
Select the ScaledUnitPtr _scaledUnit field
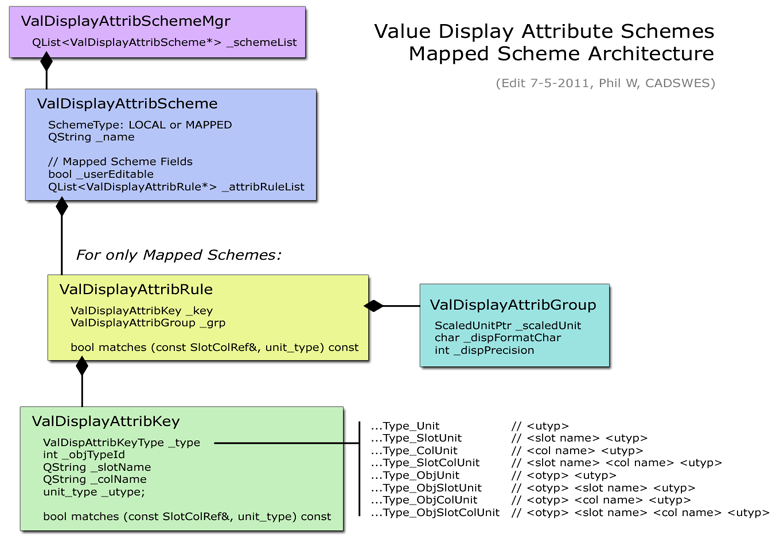point(507,326)
